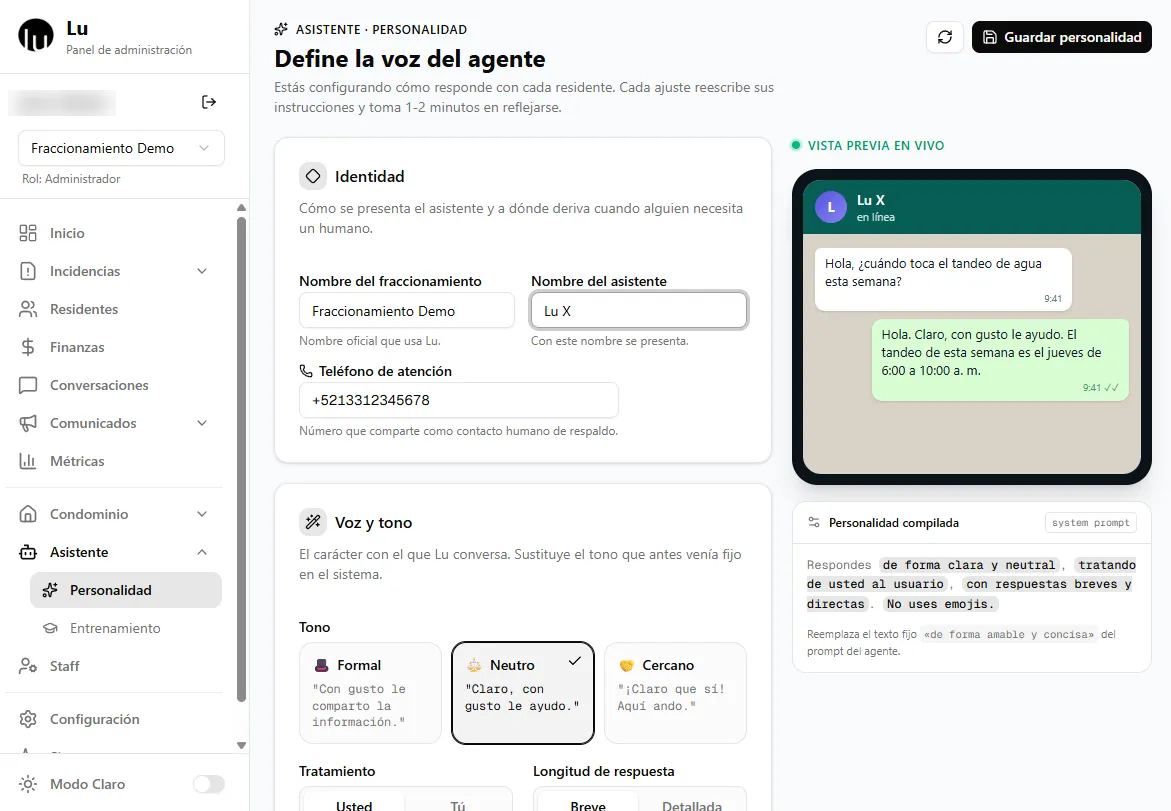1171x811 pixels.
Task: Toggle the Modo Claro switch
Action: tap(208, 784)
